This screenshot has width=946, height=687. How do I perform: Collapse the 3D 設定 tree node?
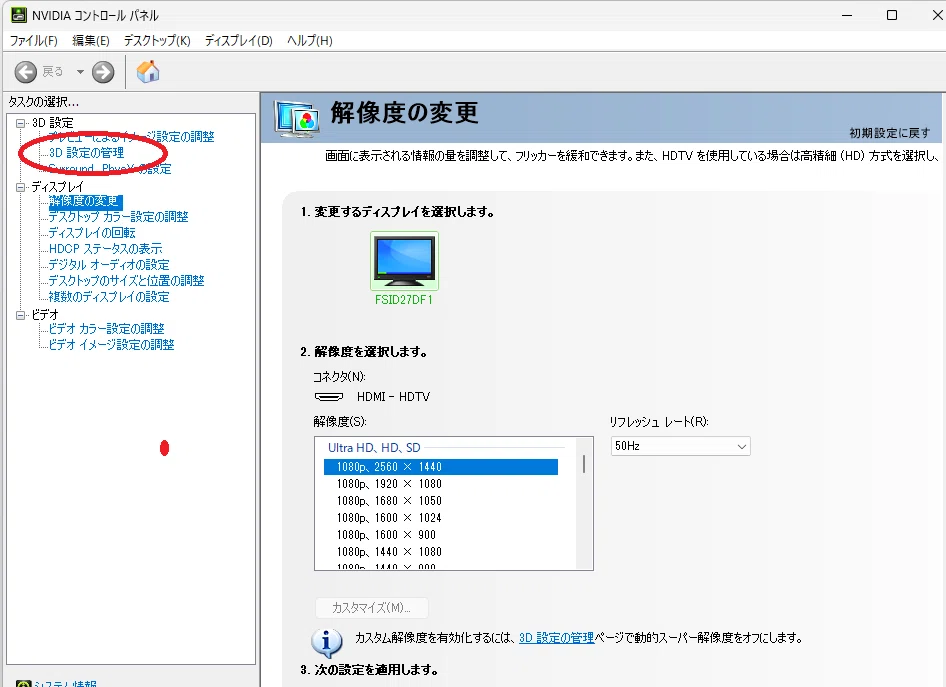point(21,123)
